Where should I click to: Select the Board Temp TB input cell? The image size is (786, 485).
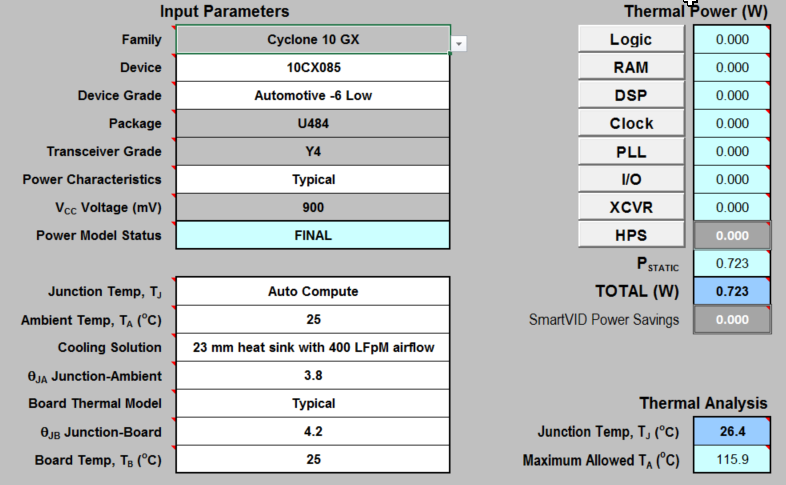click(x=313, y=459)
